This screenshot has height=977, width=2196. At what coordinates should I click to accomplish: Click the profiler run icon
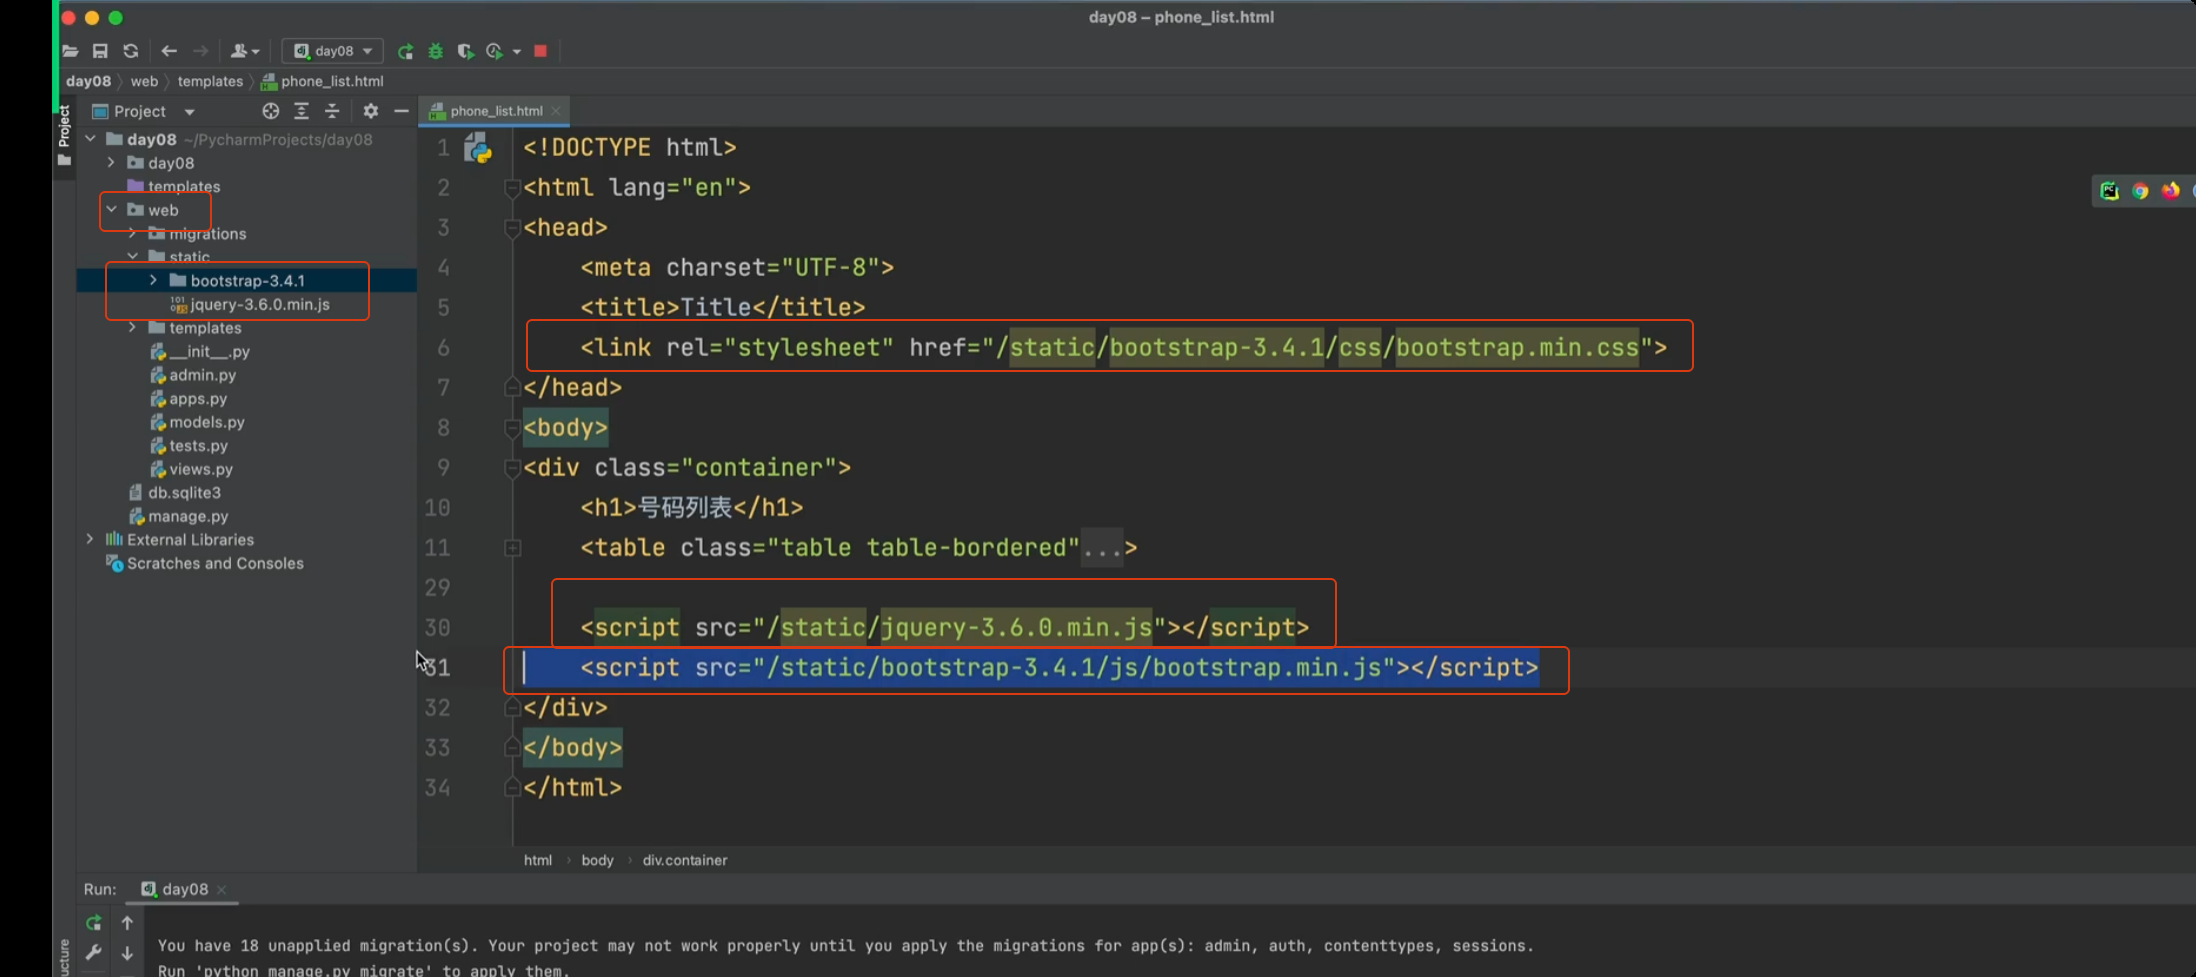[x=494, y=51]
